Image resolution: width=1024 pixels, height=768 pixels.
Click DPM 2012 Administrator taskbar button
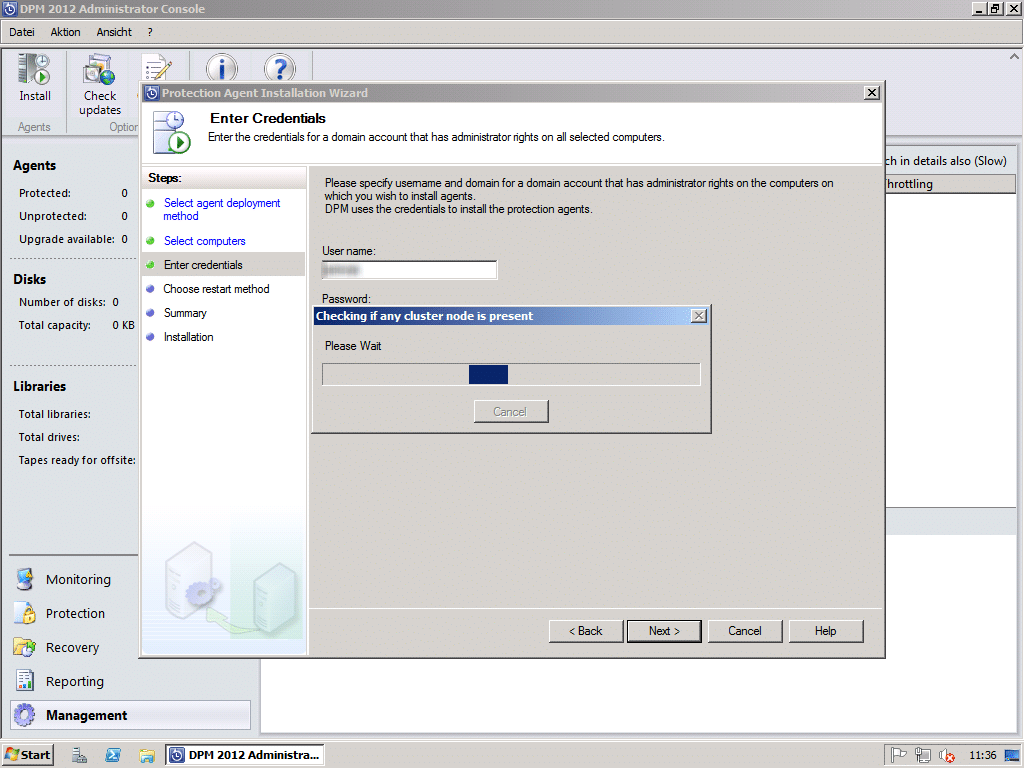click(245, 755)
